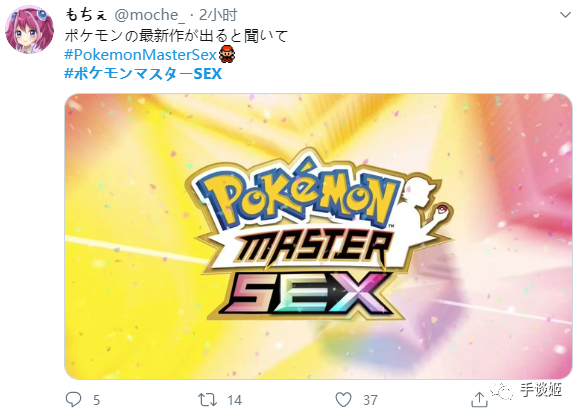Viewport: 580px width, 416px height.
Task: Retweet this post using the retweet icon
Action: point(207,400)
